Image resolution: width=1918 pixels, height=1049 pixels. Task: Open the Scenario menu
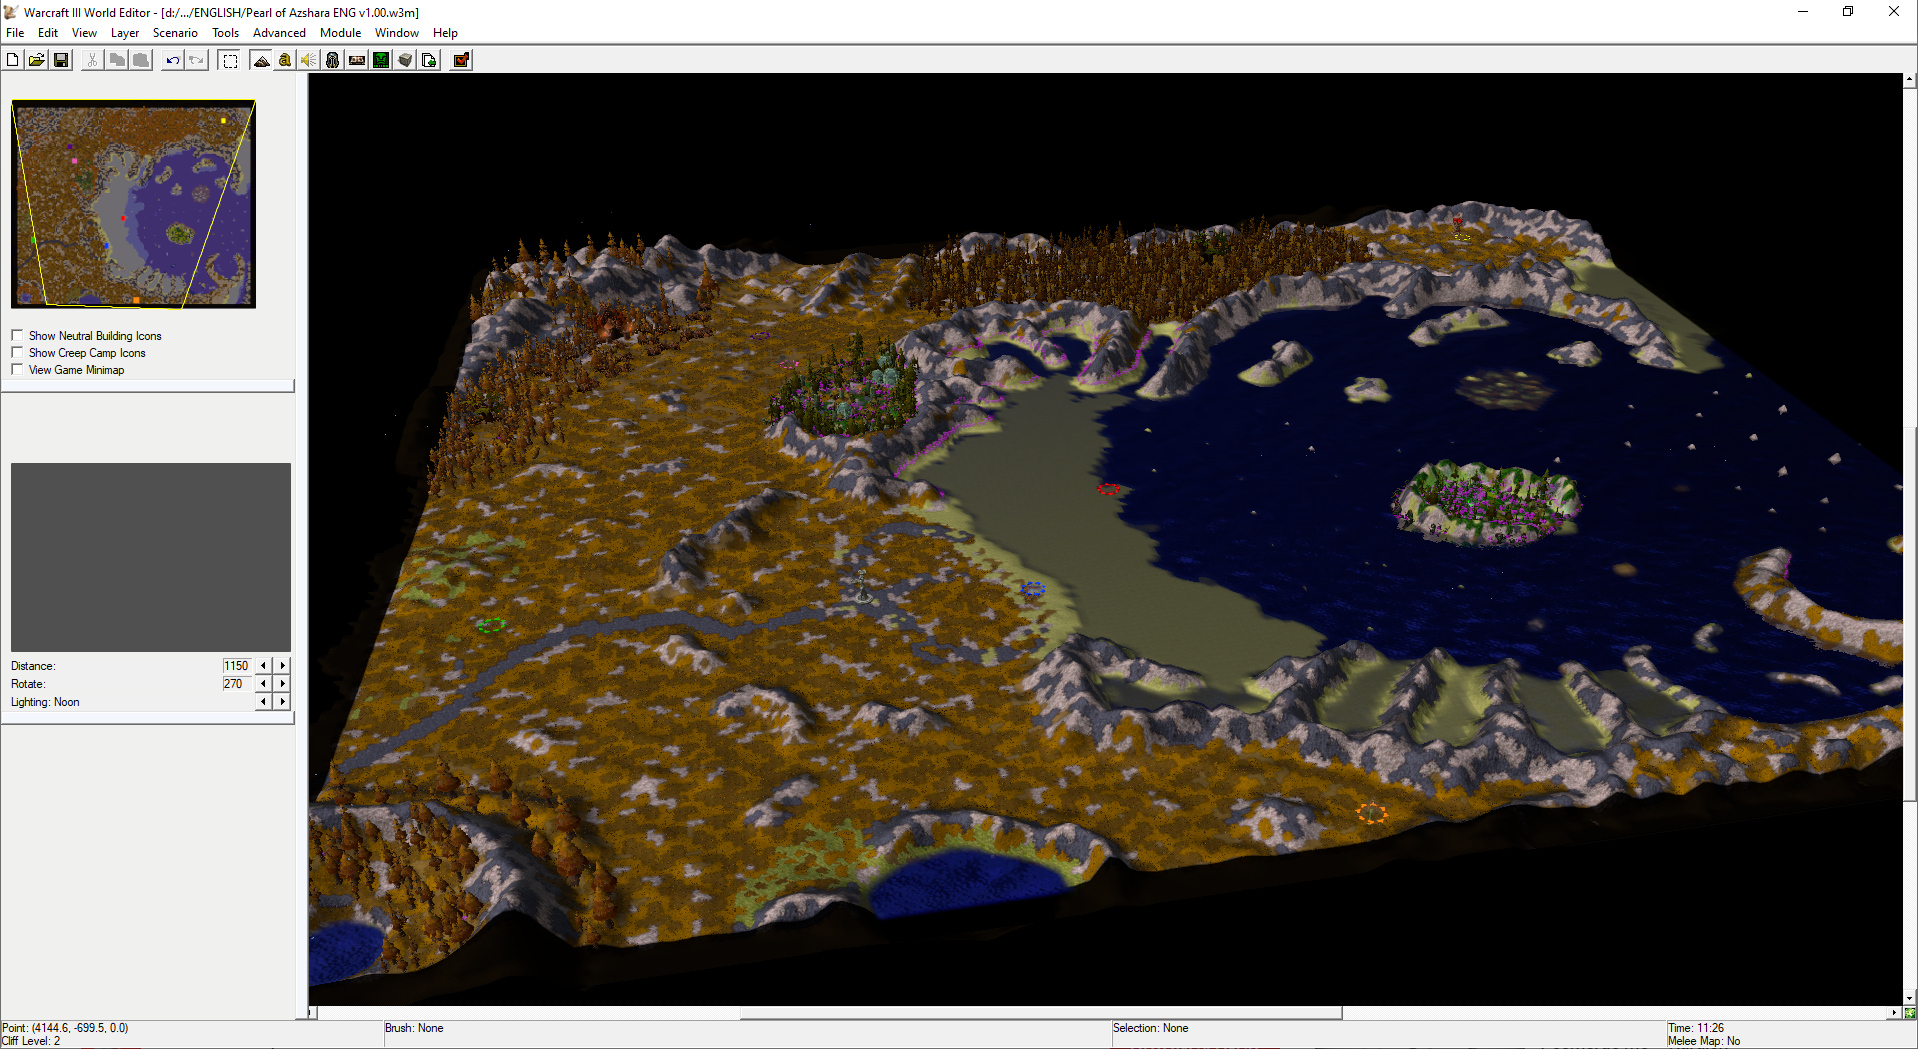click(x=175, y=33)
